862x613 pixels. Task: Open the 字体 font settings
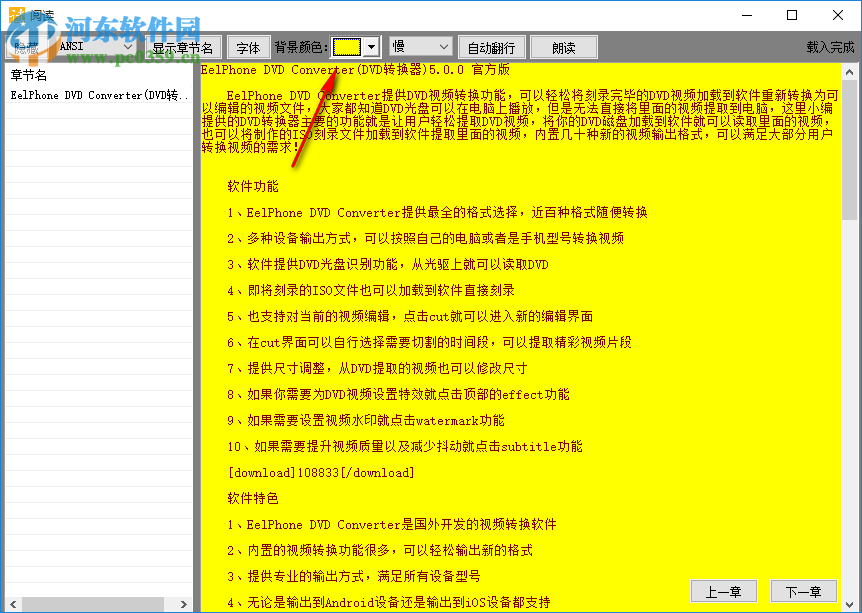(248, 48)
